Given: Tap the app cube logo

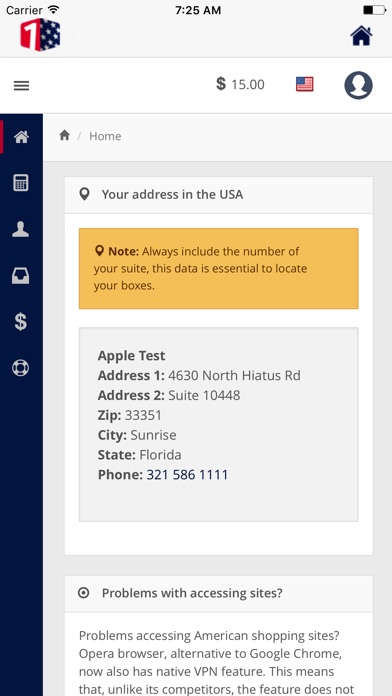Looking at the screenshot, I should pyautogui.click(x=40, y=35).
